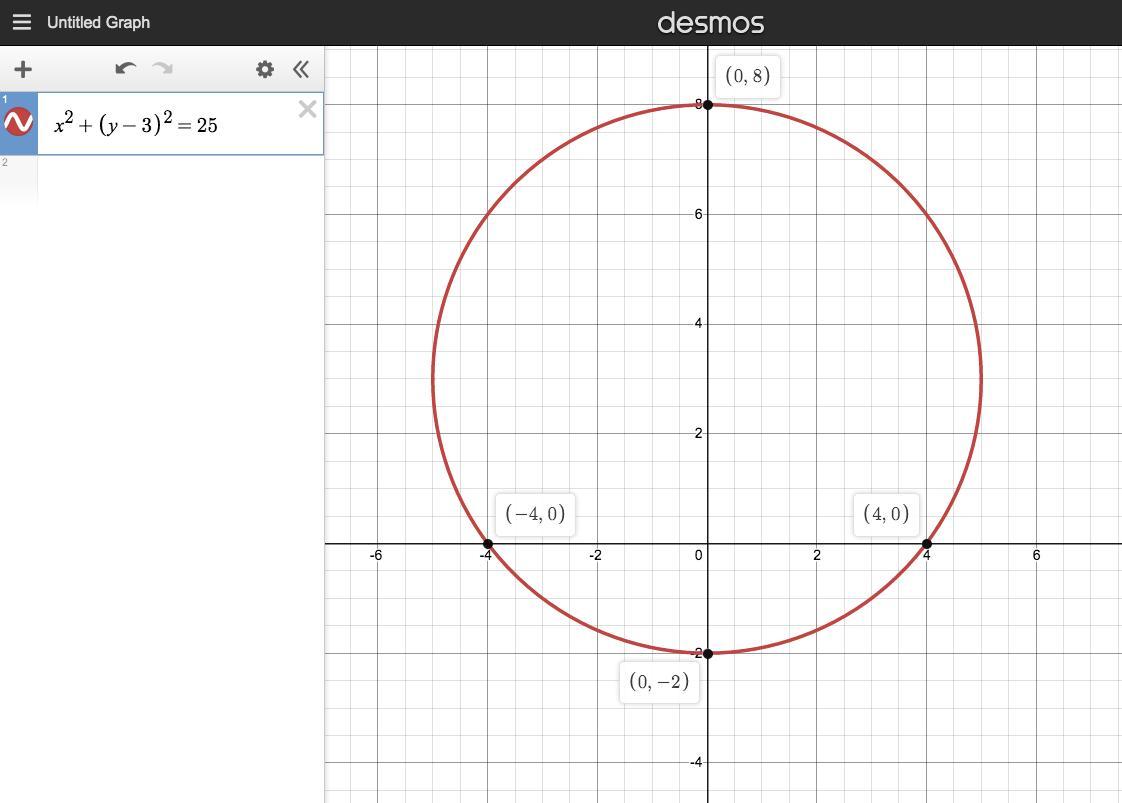Click the y-axis label 4
1122x803 pixels.
point(698,323)
